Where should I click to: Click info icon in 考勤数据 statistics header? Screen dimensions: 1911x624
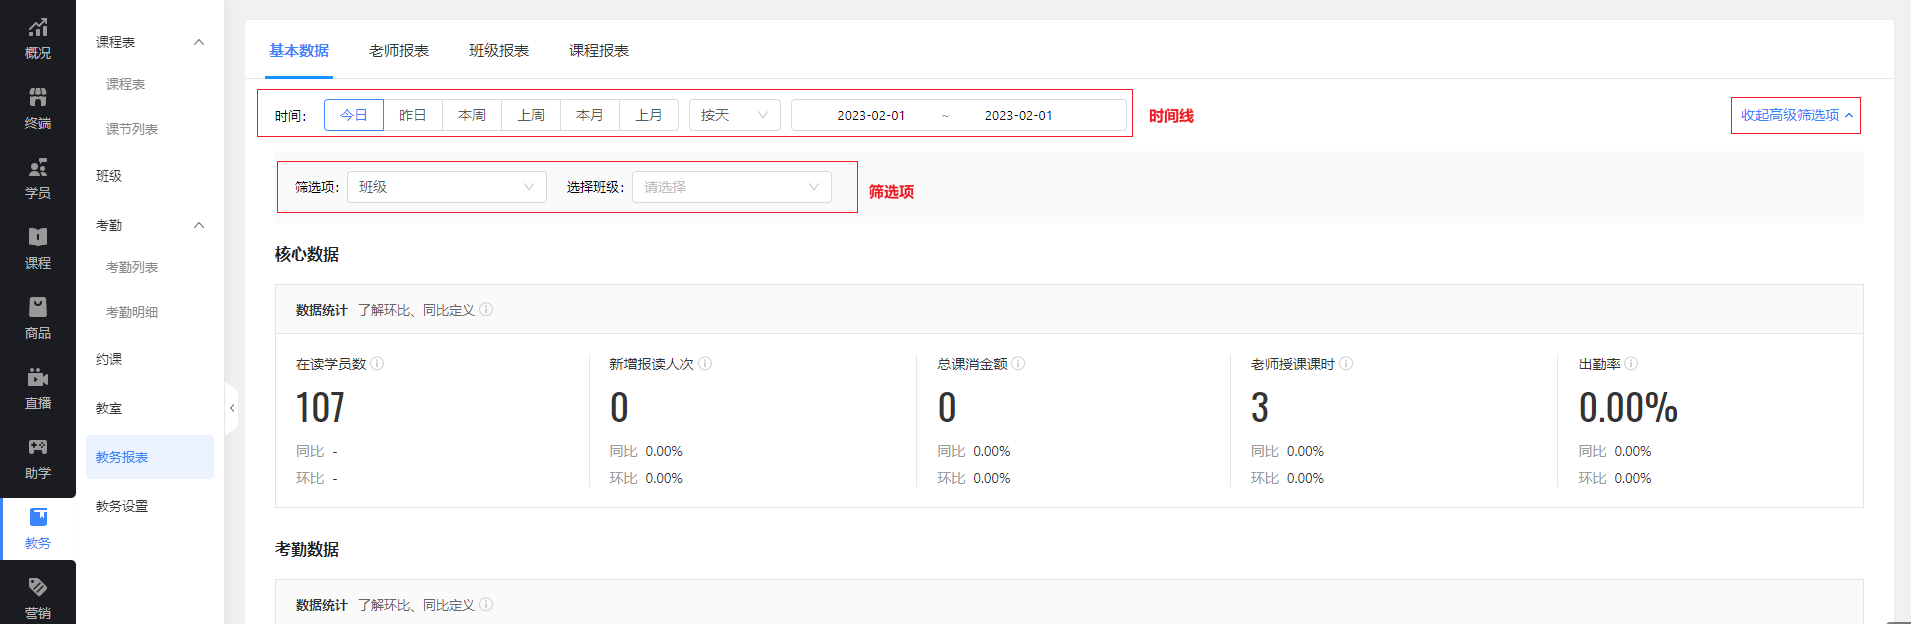(x=486, y=605)
